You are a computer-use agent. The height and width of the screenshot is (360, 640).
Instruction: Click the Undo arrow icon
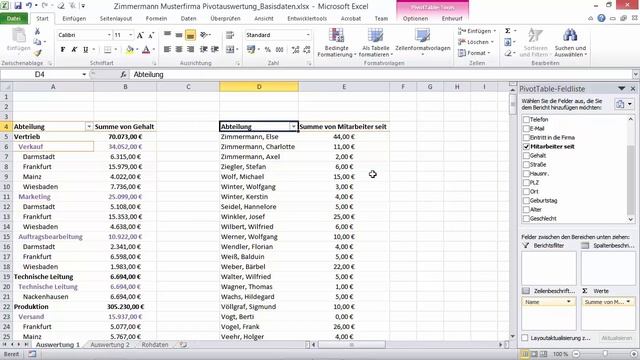click(29, 6)
